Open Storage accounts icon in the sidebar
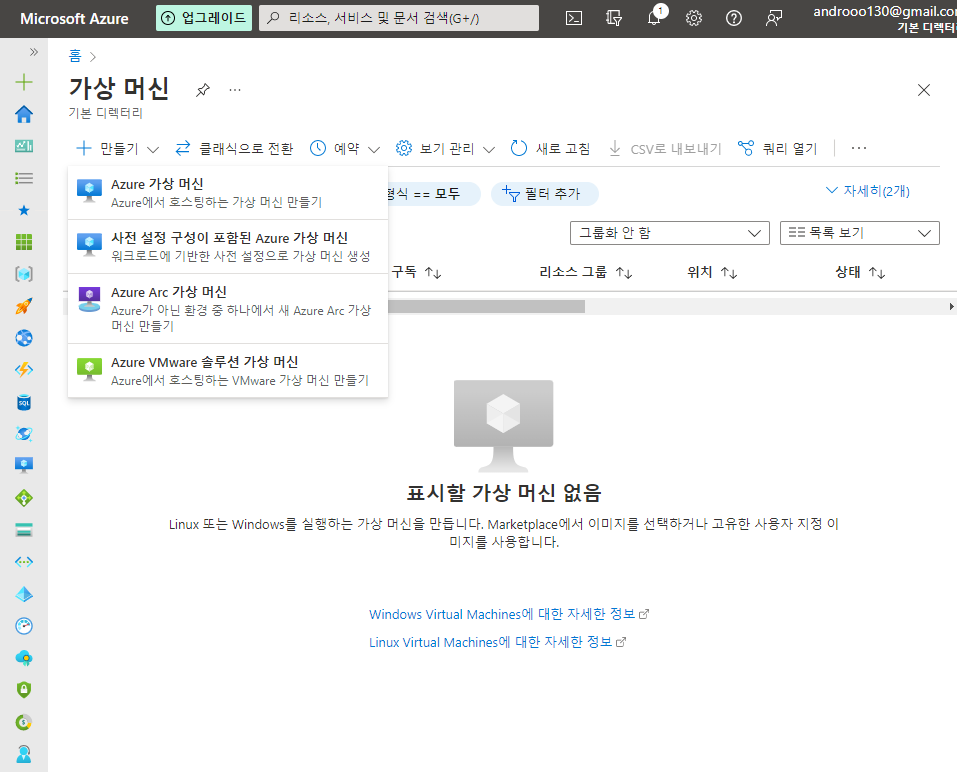957x772 pixels. [x=24, y=530]
